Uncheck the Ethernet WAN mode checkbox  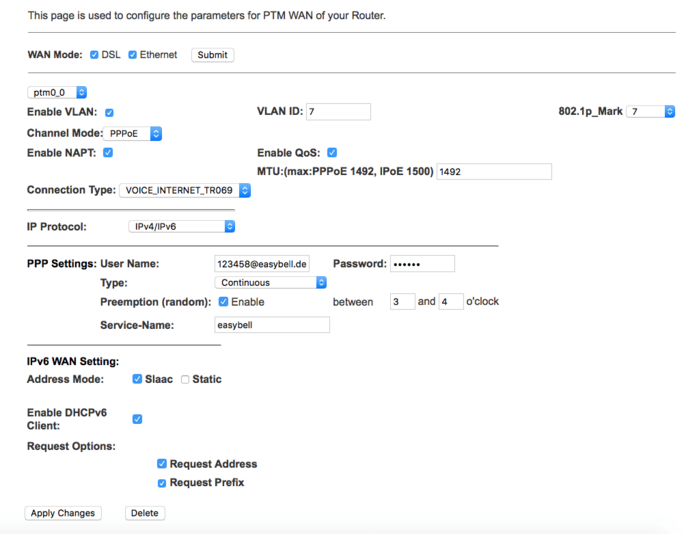coord(132,55)
